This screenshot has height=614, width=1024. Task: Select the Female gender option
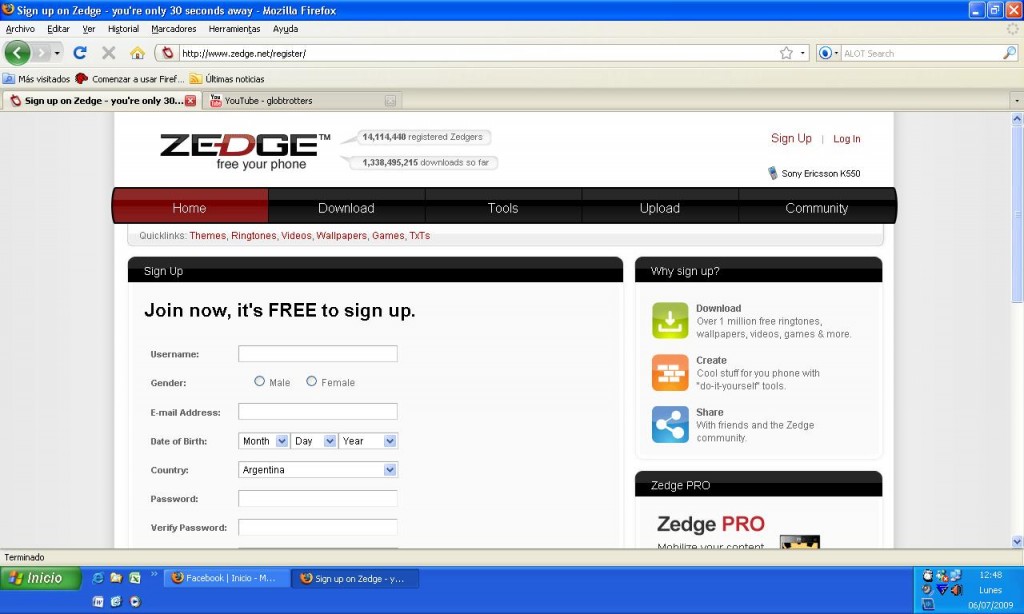312,381
